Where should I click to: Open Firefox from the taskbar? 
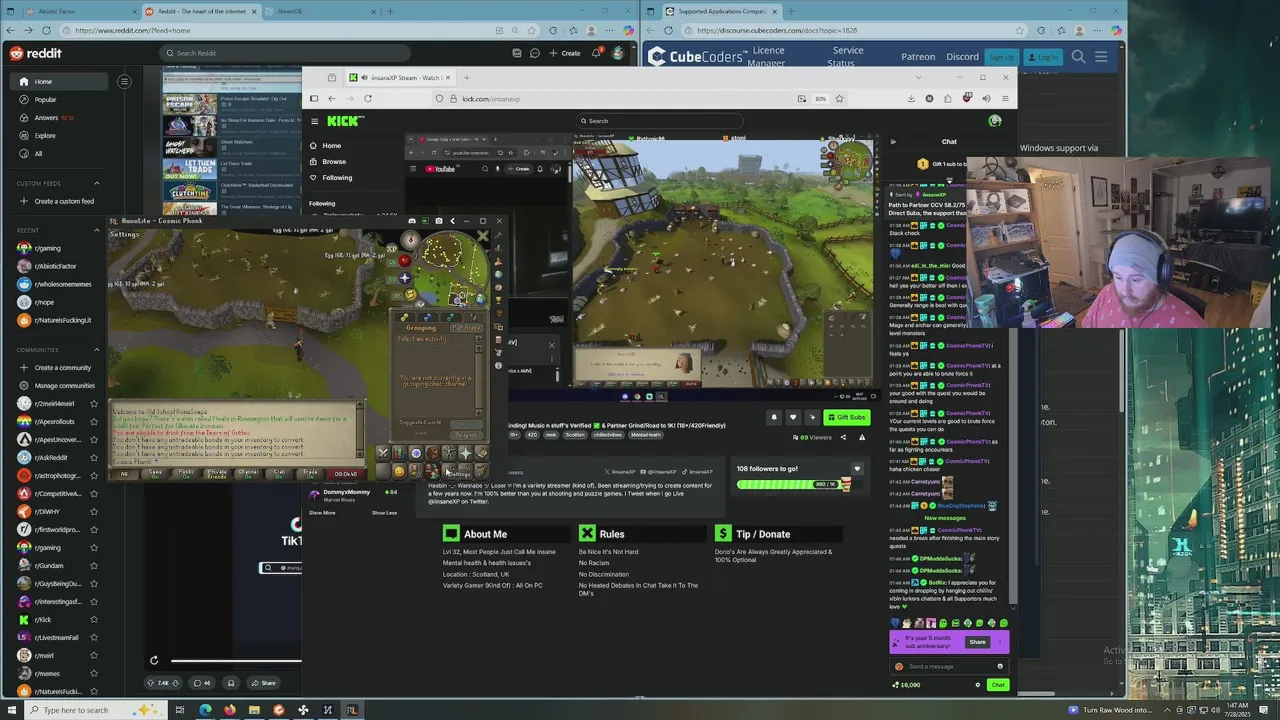click(229, 710)
